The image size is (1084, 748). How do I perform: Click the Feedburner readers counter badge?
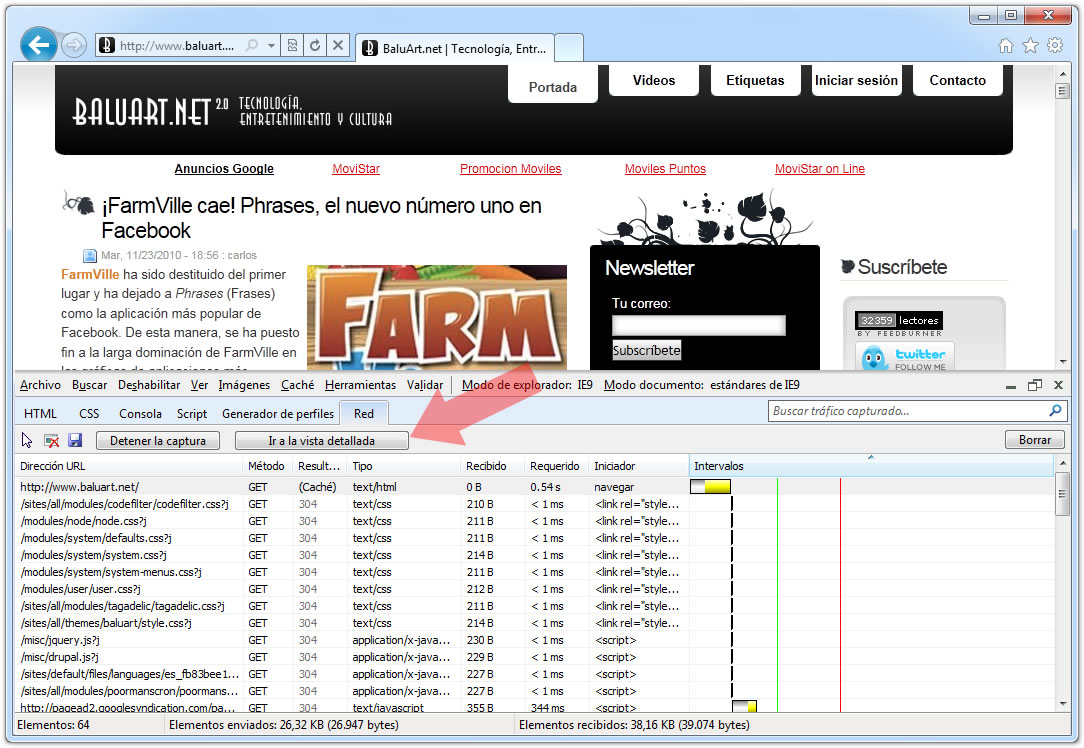(899, 324)
